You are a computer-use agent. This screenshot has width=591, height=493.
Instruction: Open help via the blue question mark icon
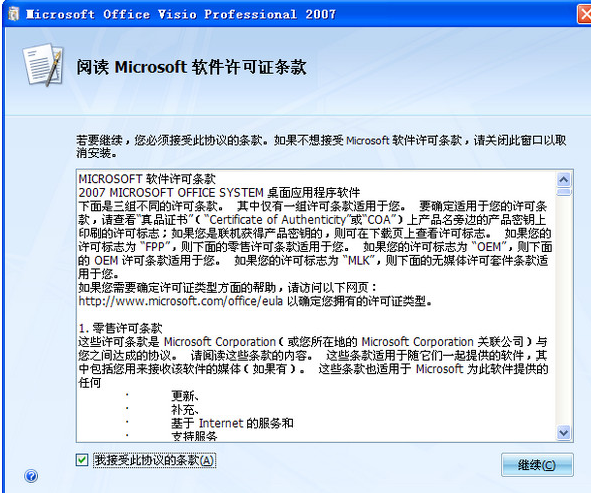click(x=31, y=476)
